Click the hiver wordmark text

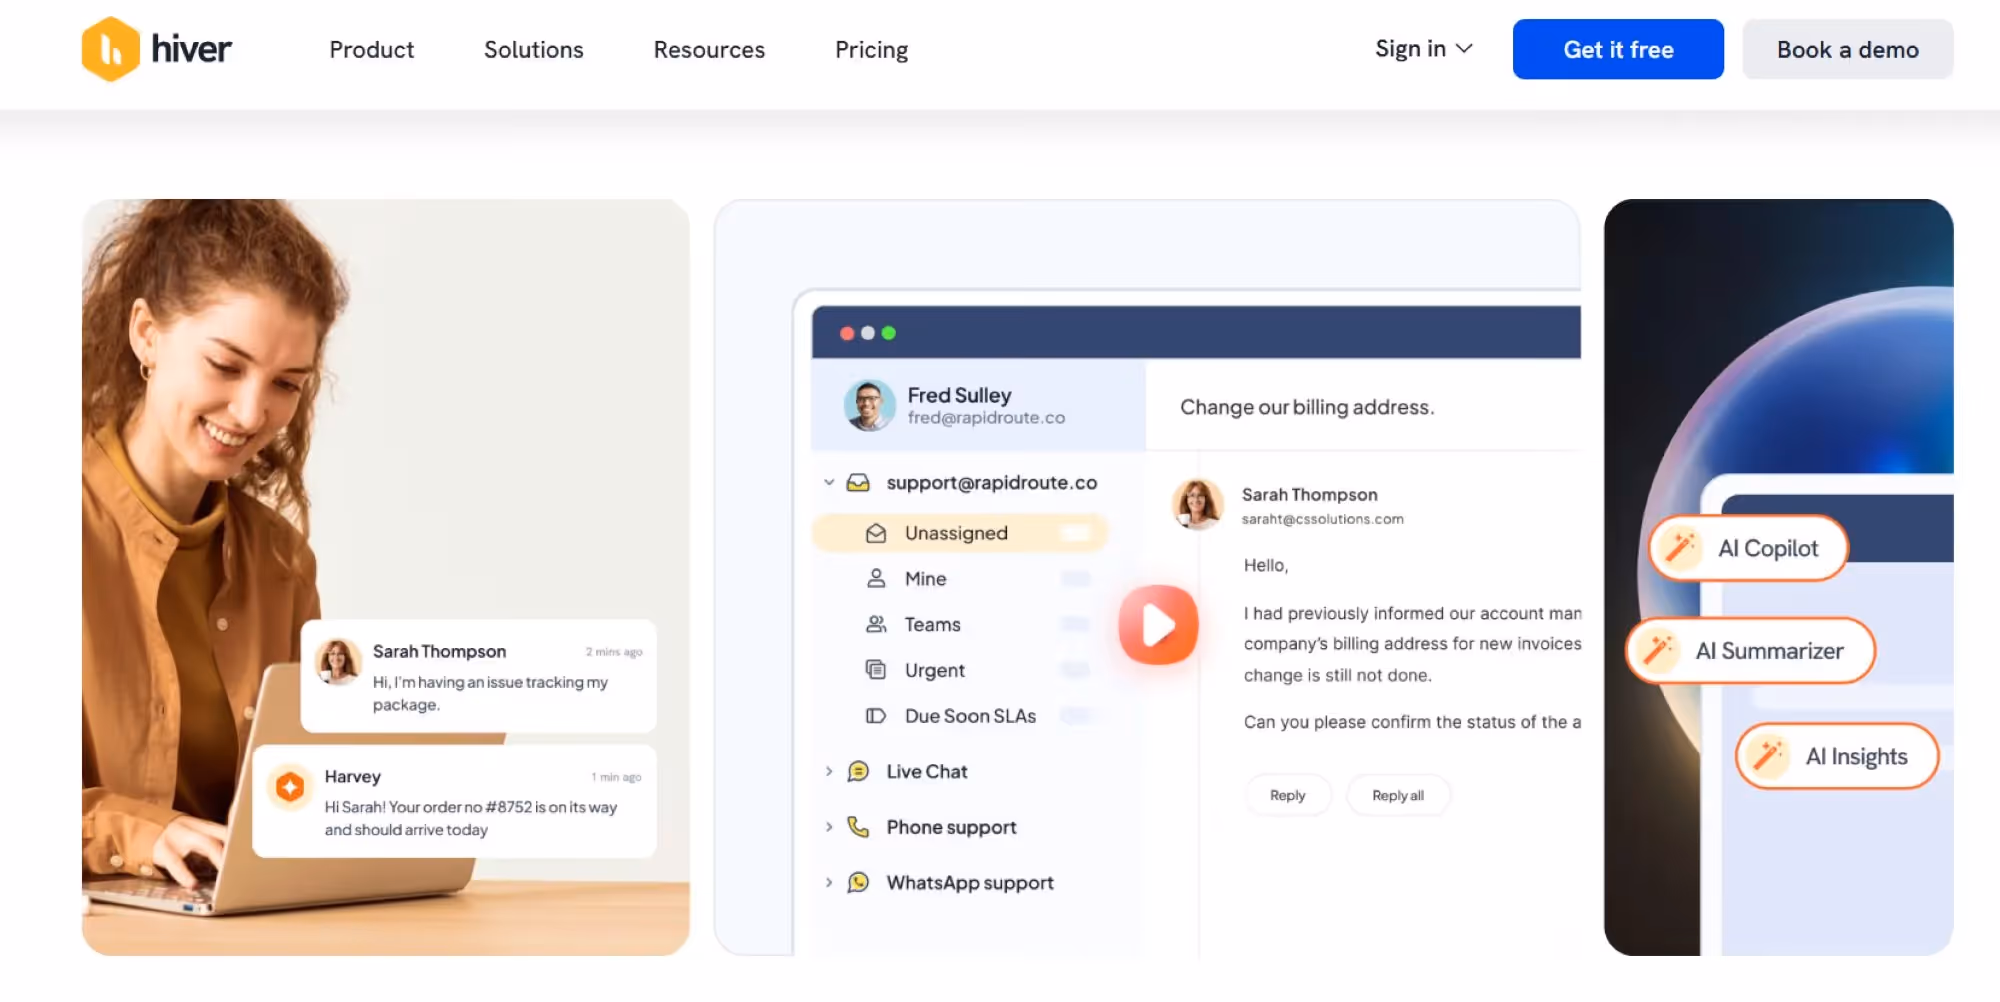[x=191, y=48]
